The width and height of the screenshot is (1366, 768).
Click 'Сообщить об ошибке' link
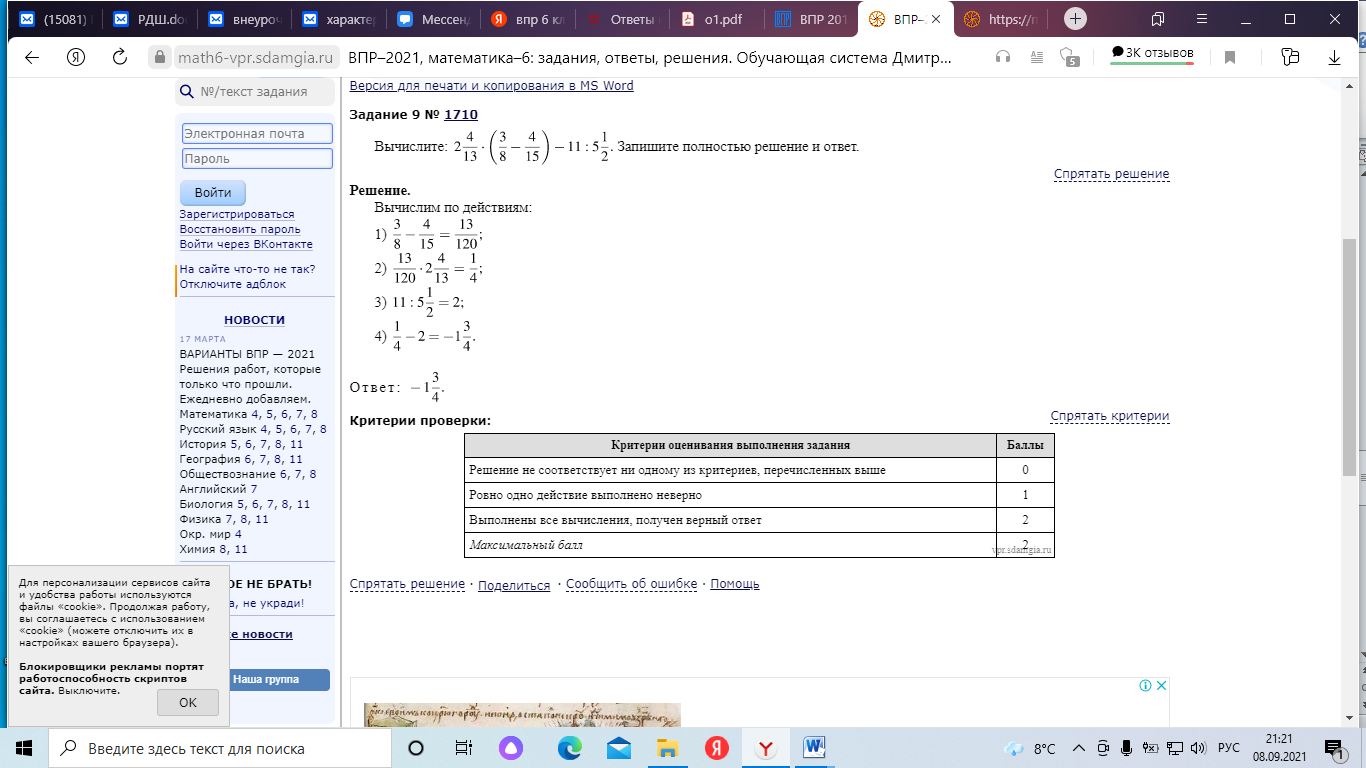click(x=631, y=584)
